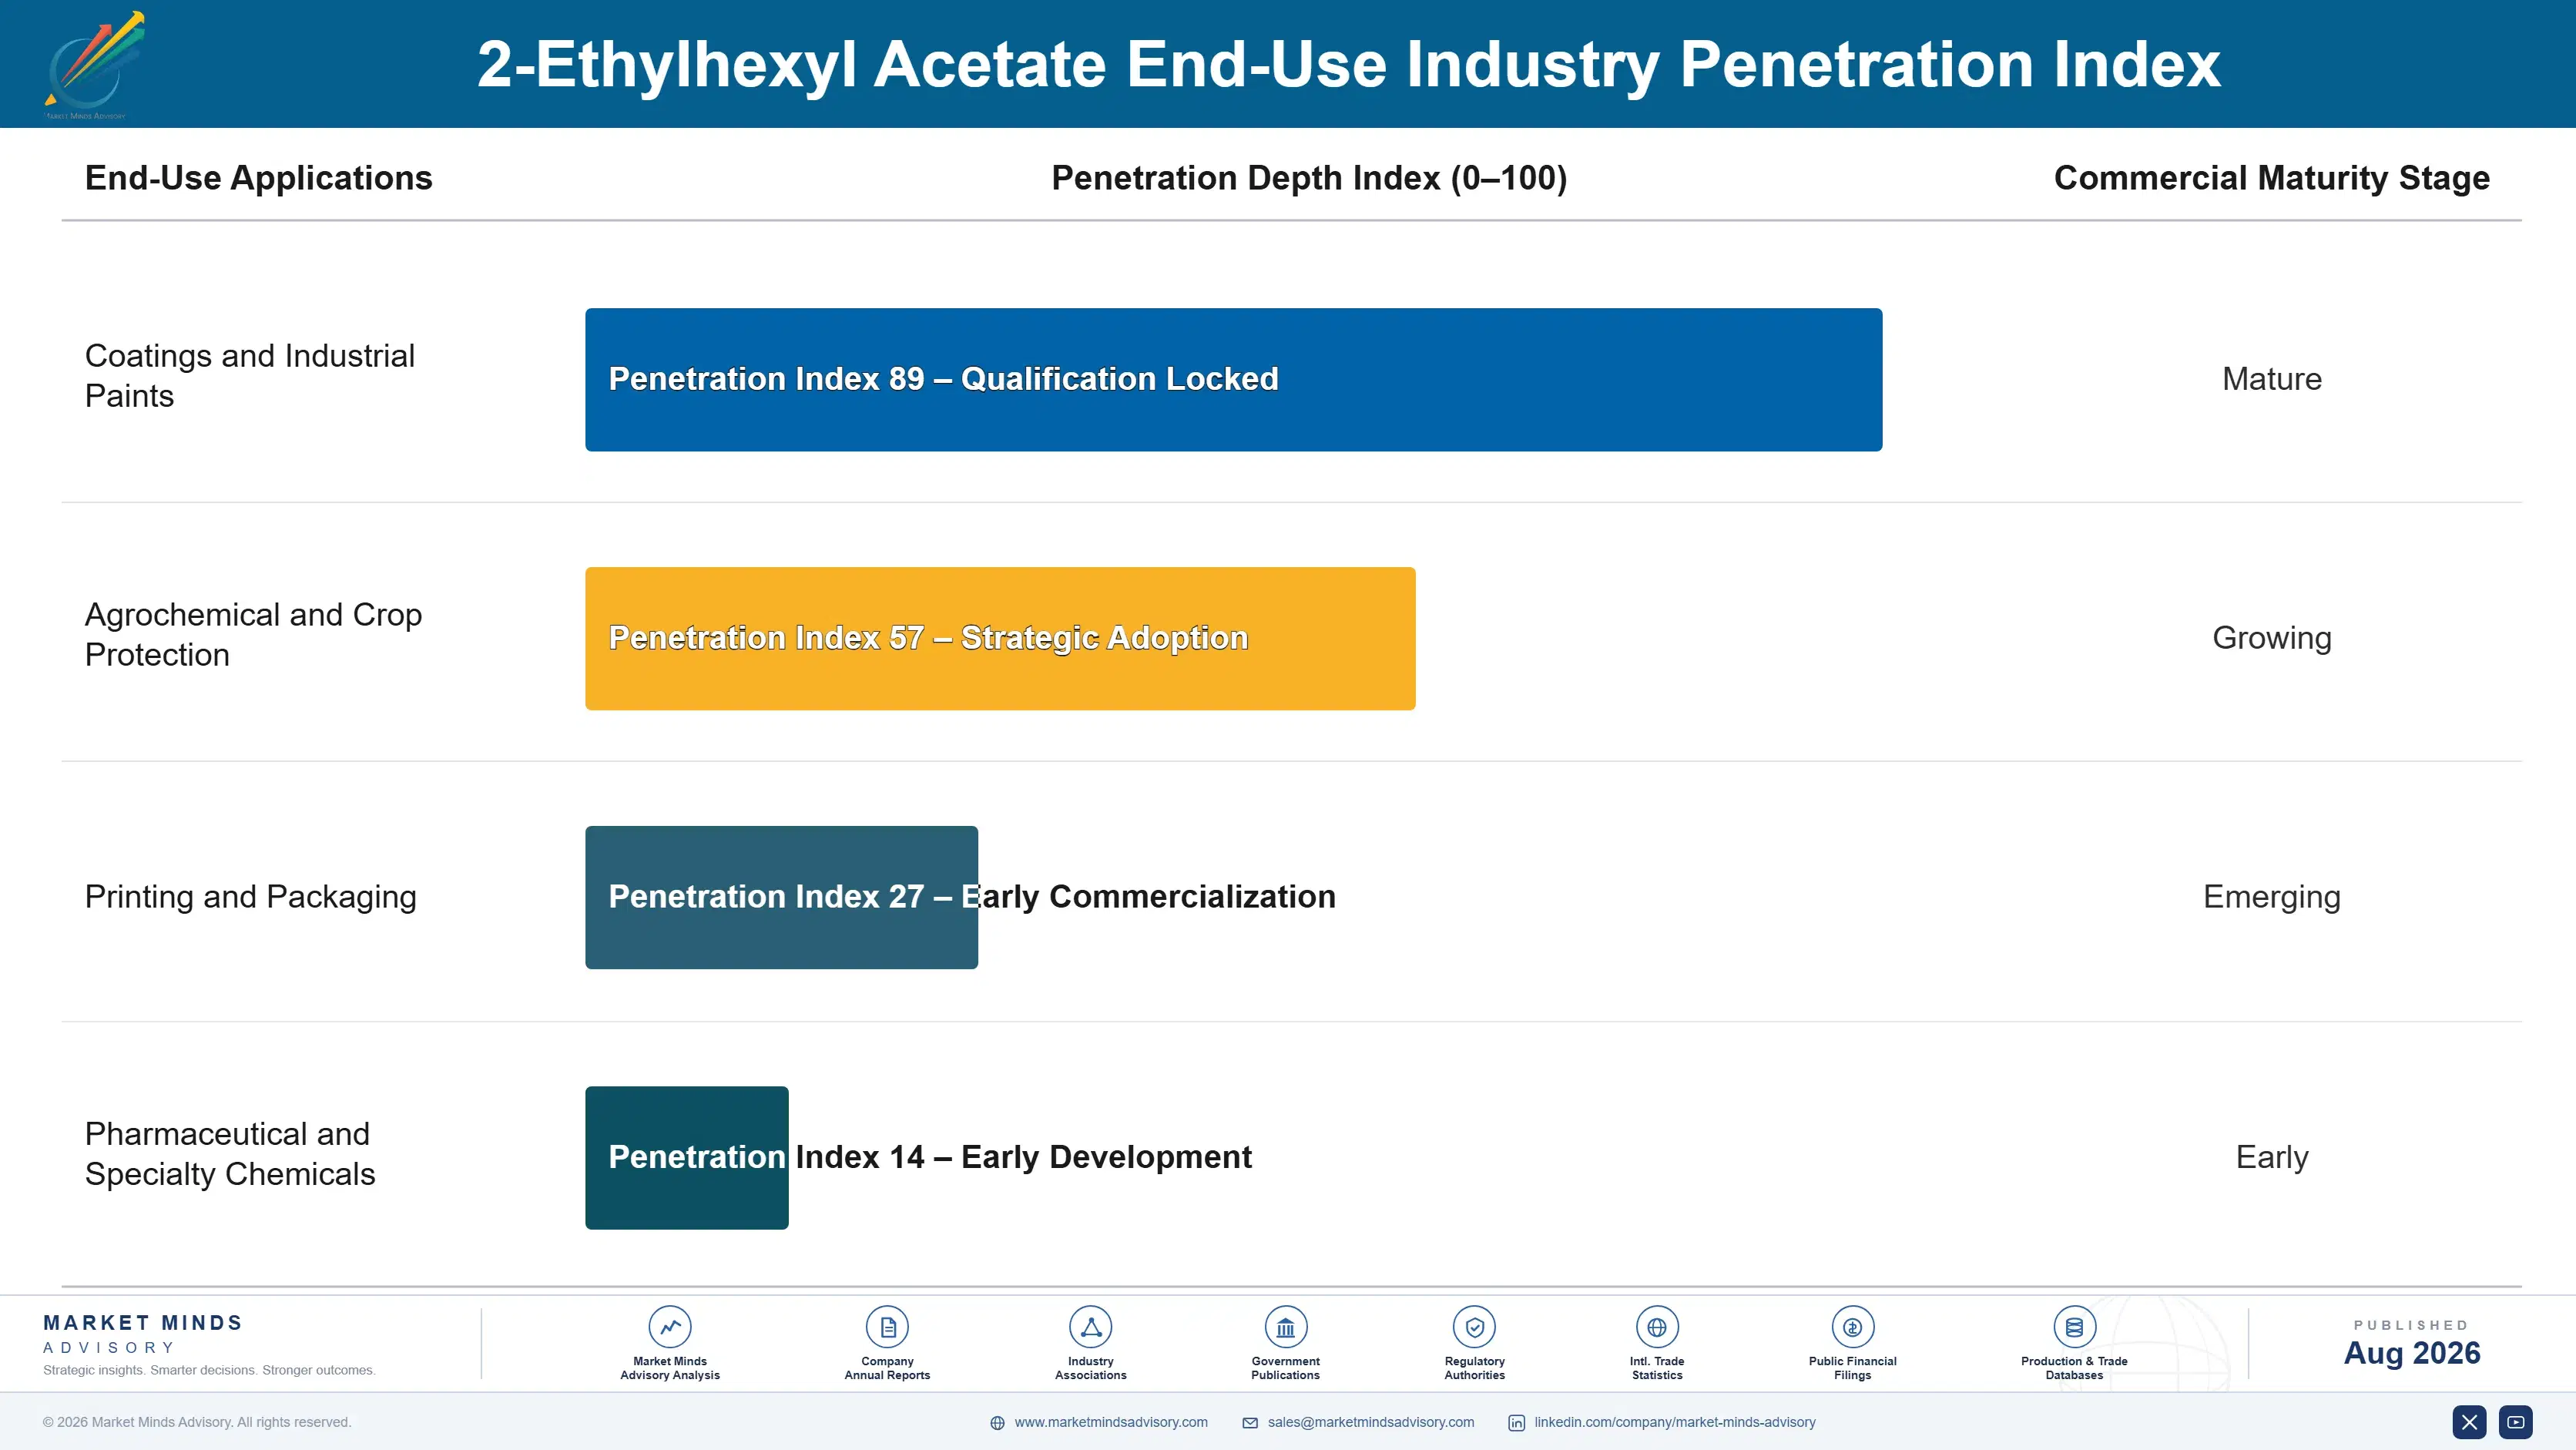2576x1450 pixels.
Task: Click the Industry Associations icon
Action: [x=1090, y=1327]
